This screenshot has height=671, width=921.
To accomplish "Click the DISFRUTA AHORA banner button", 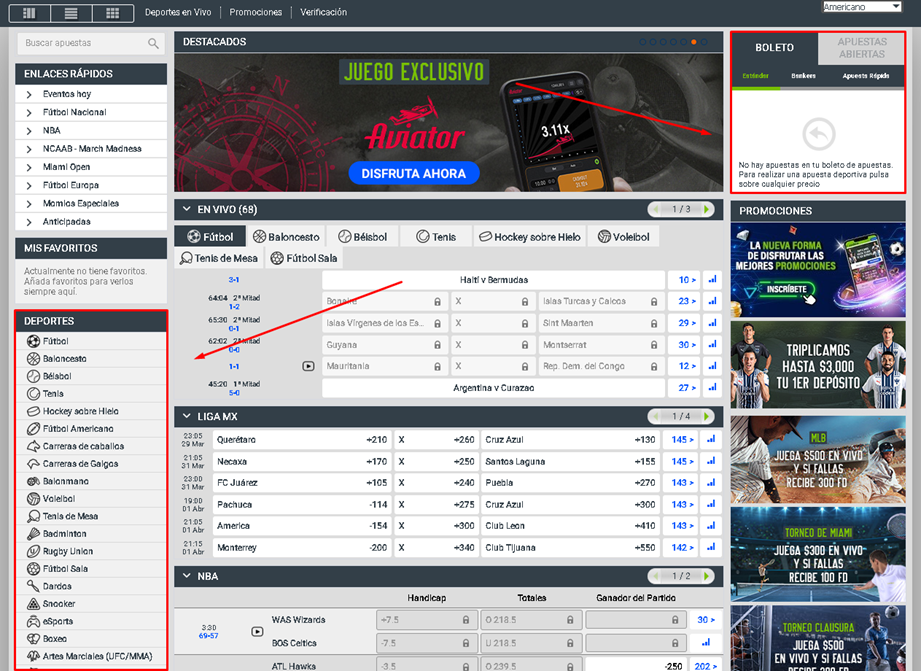I will [414, 173].
